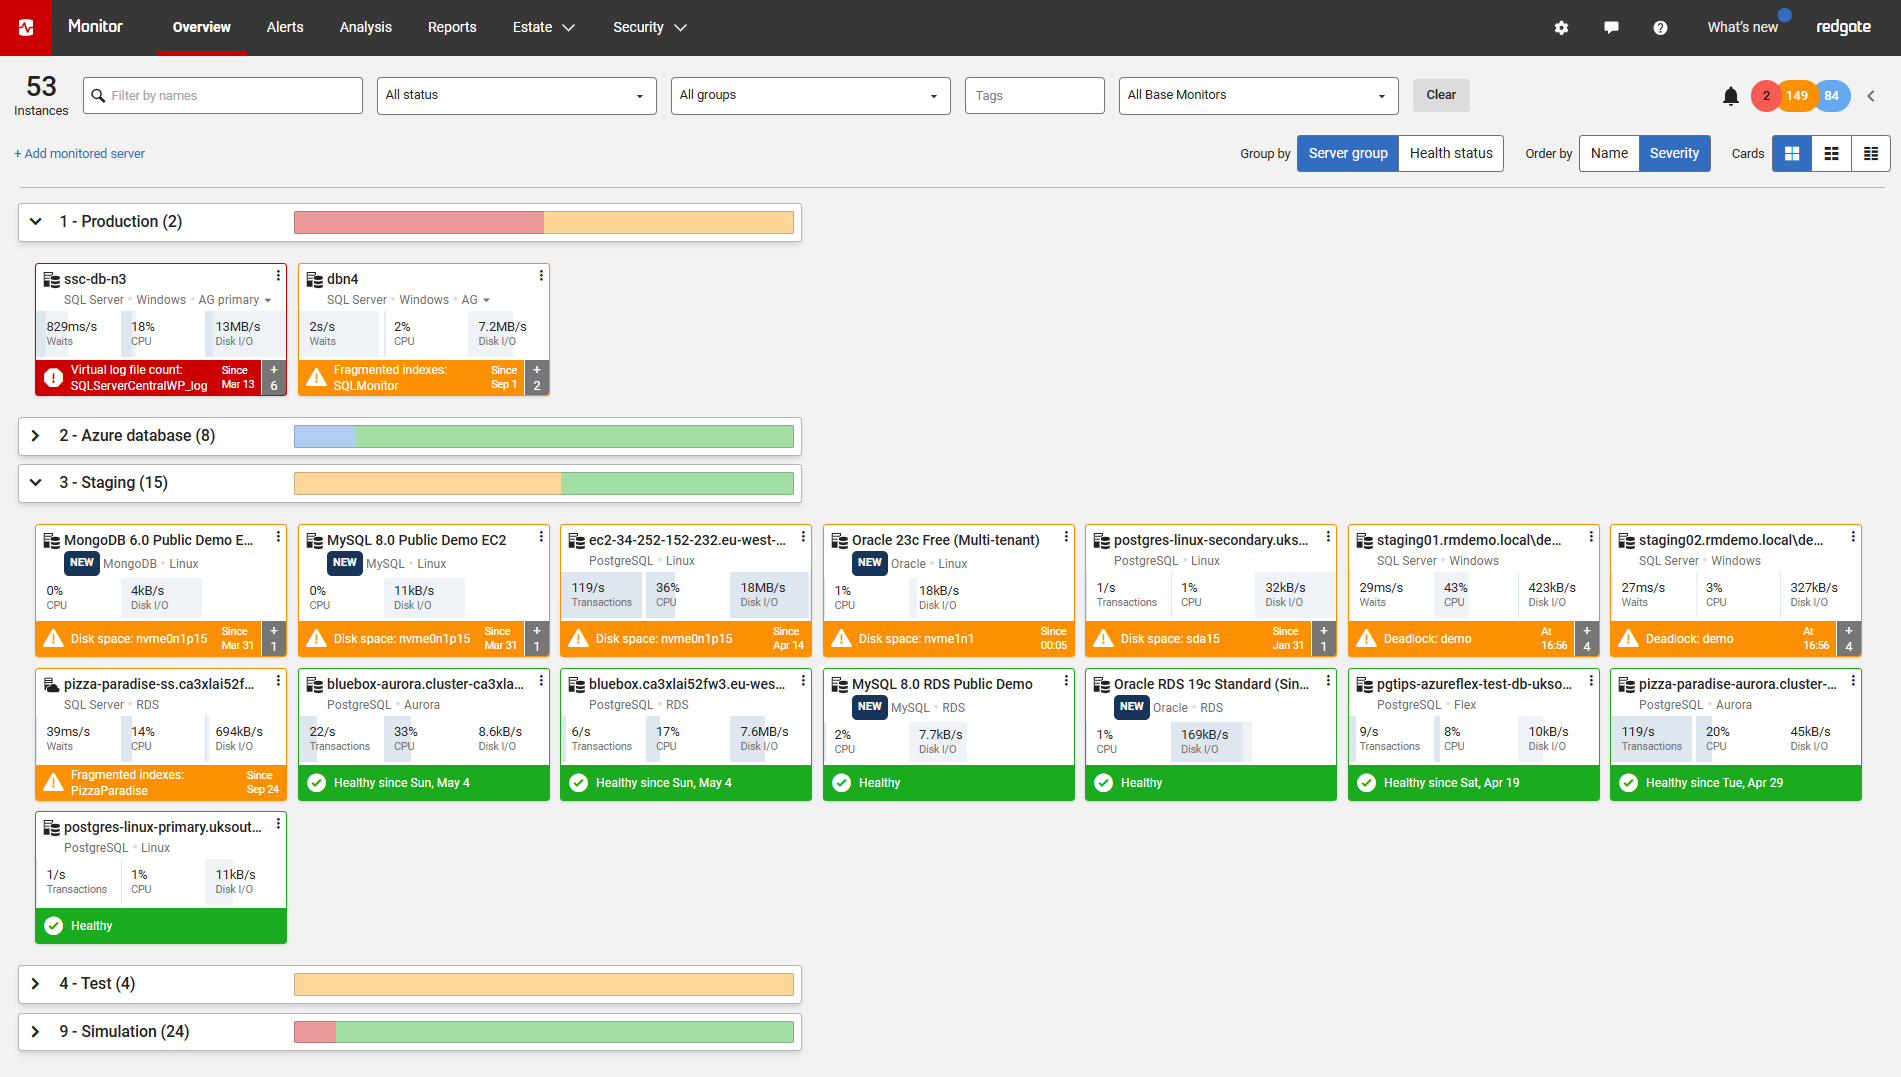Click the Redgate logo home icon

(x=26, y=28)
